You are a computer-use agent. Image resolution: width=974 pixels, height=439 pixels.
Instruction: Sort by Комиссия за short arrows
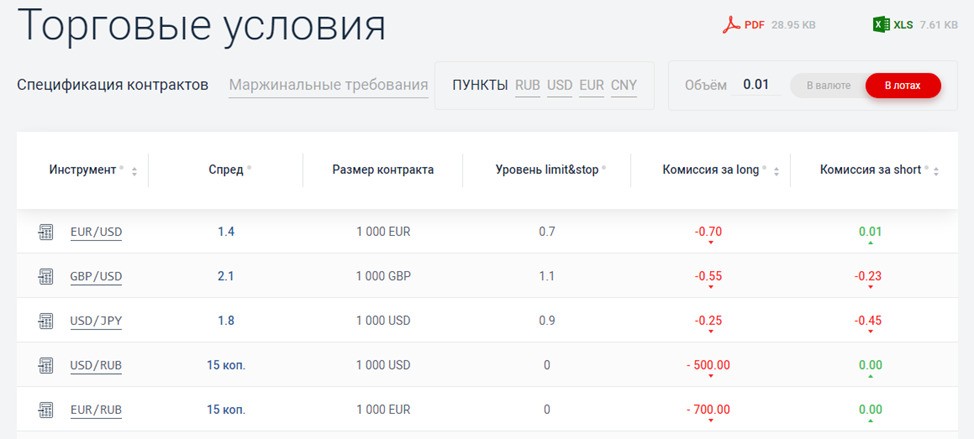(936, 171)
